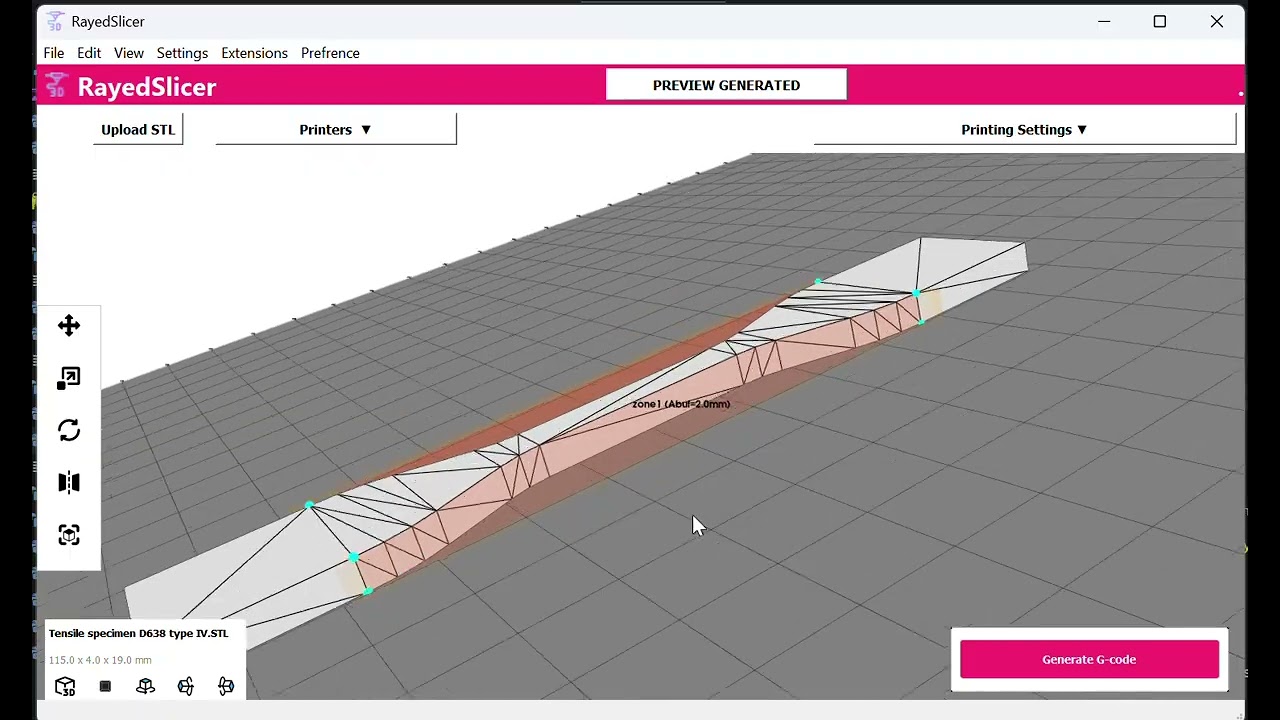Open the Settings menu
Screen dimensions: 1280x720
[182, 53]
